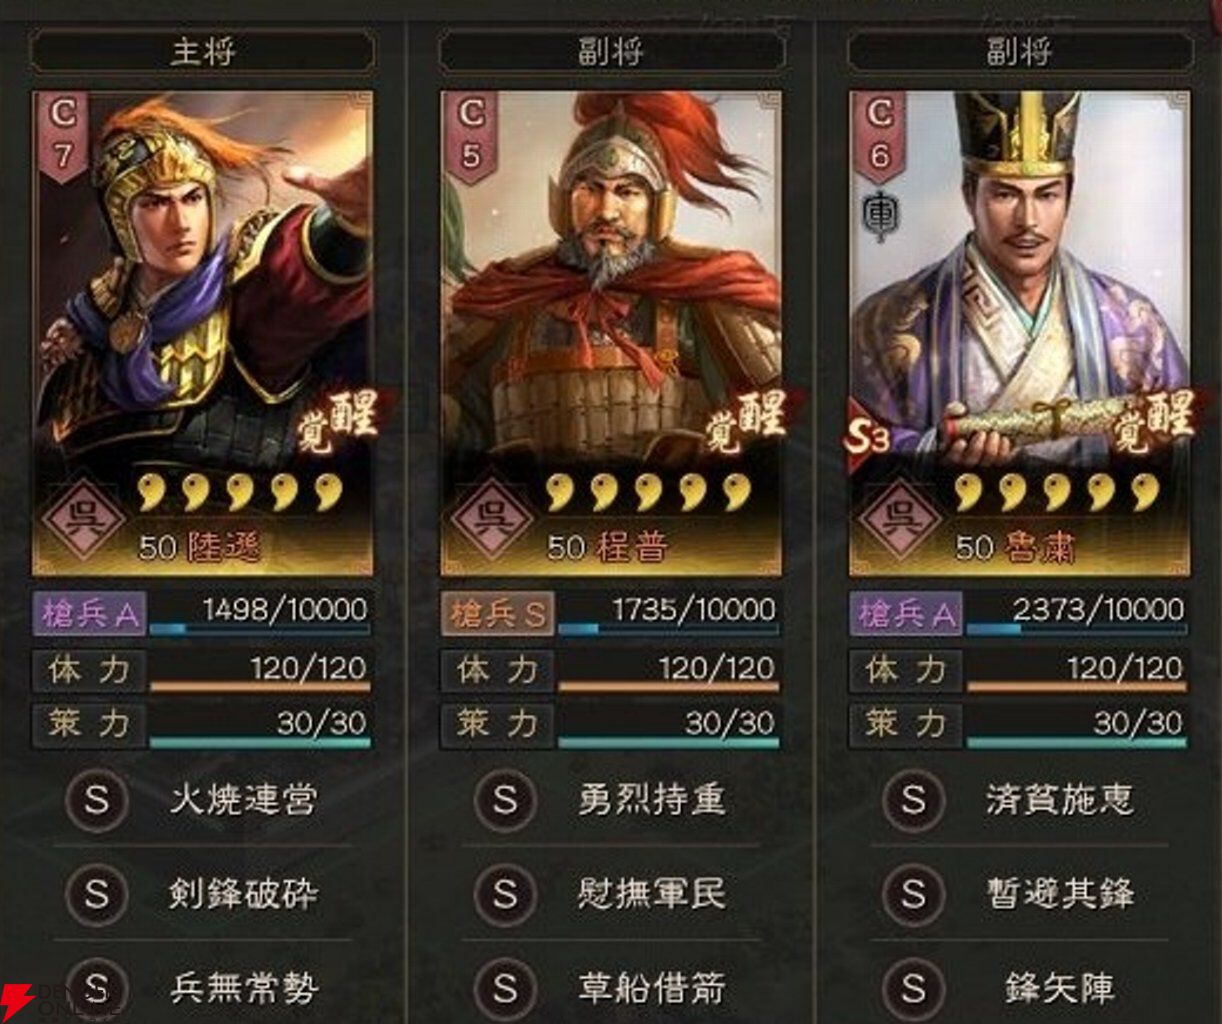Click the S rank icon beside 火焼連営
1222x1024 pixels.
click(96, 800)
